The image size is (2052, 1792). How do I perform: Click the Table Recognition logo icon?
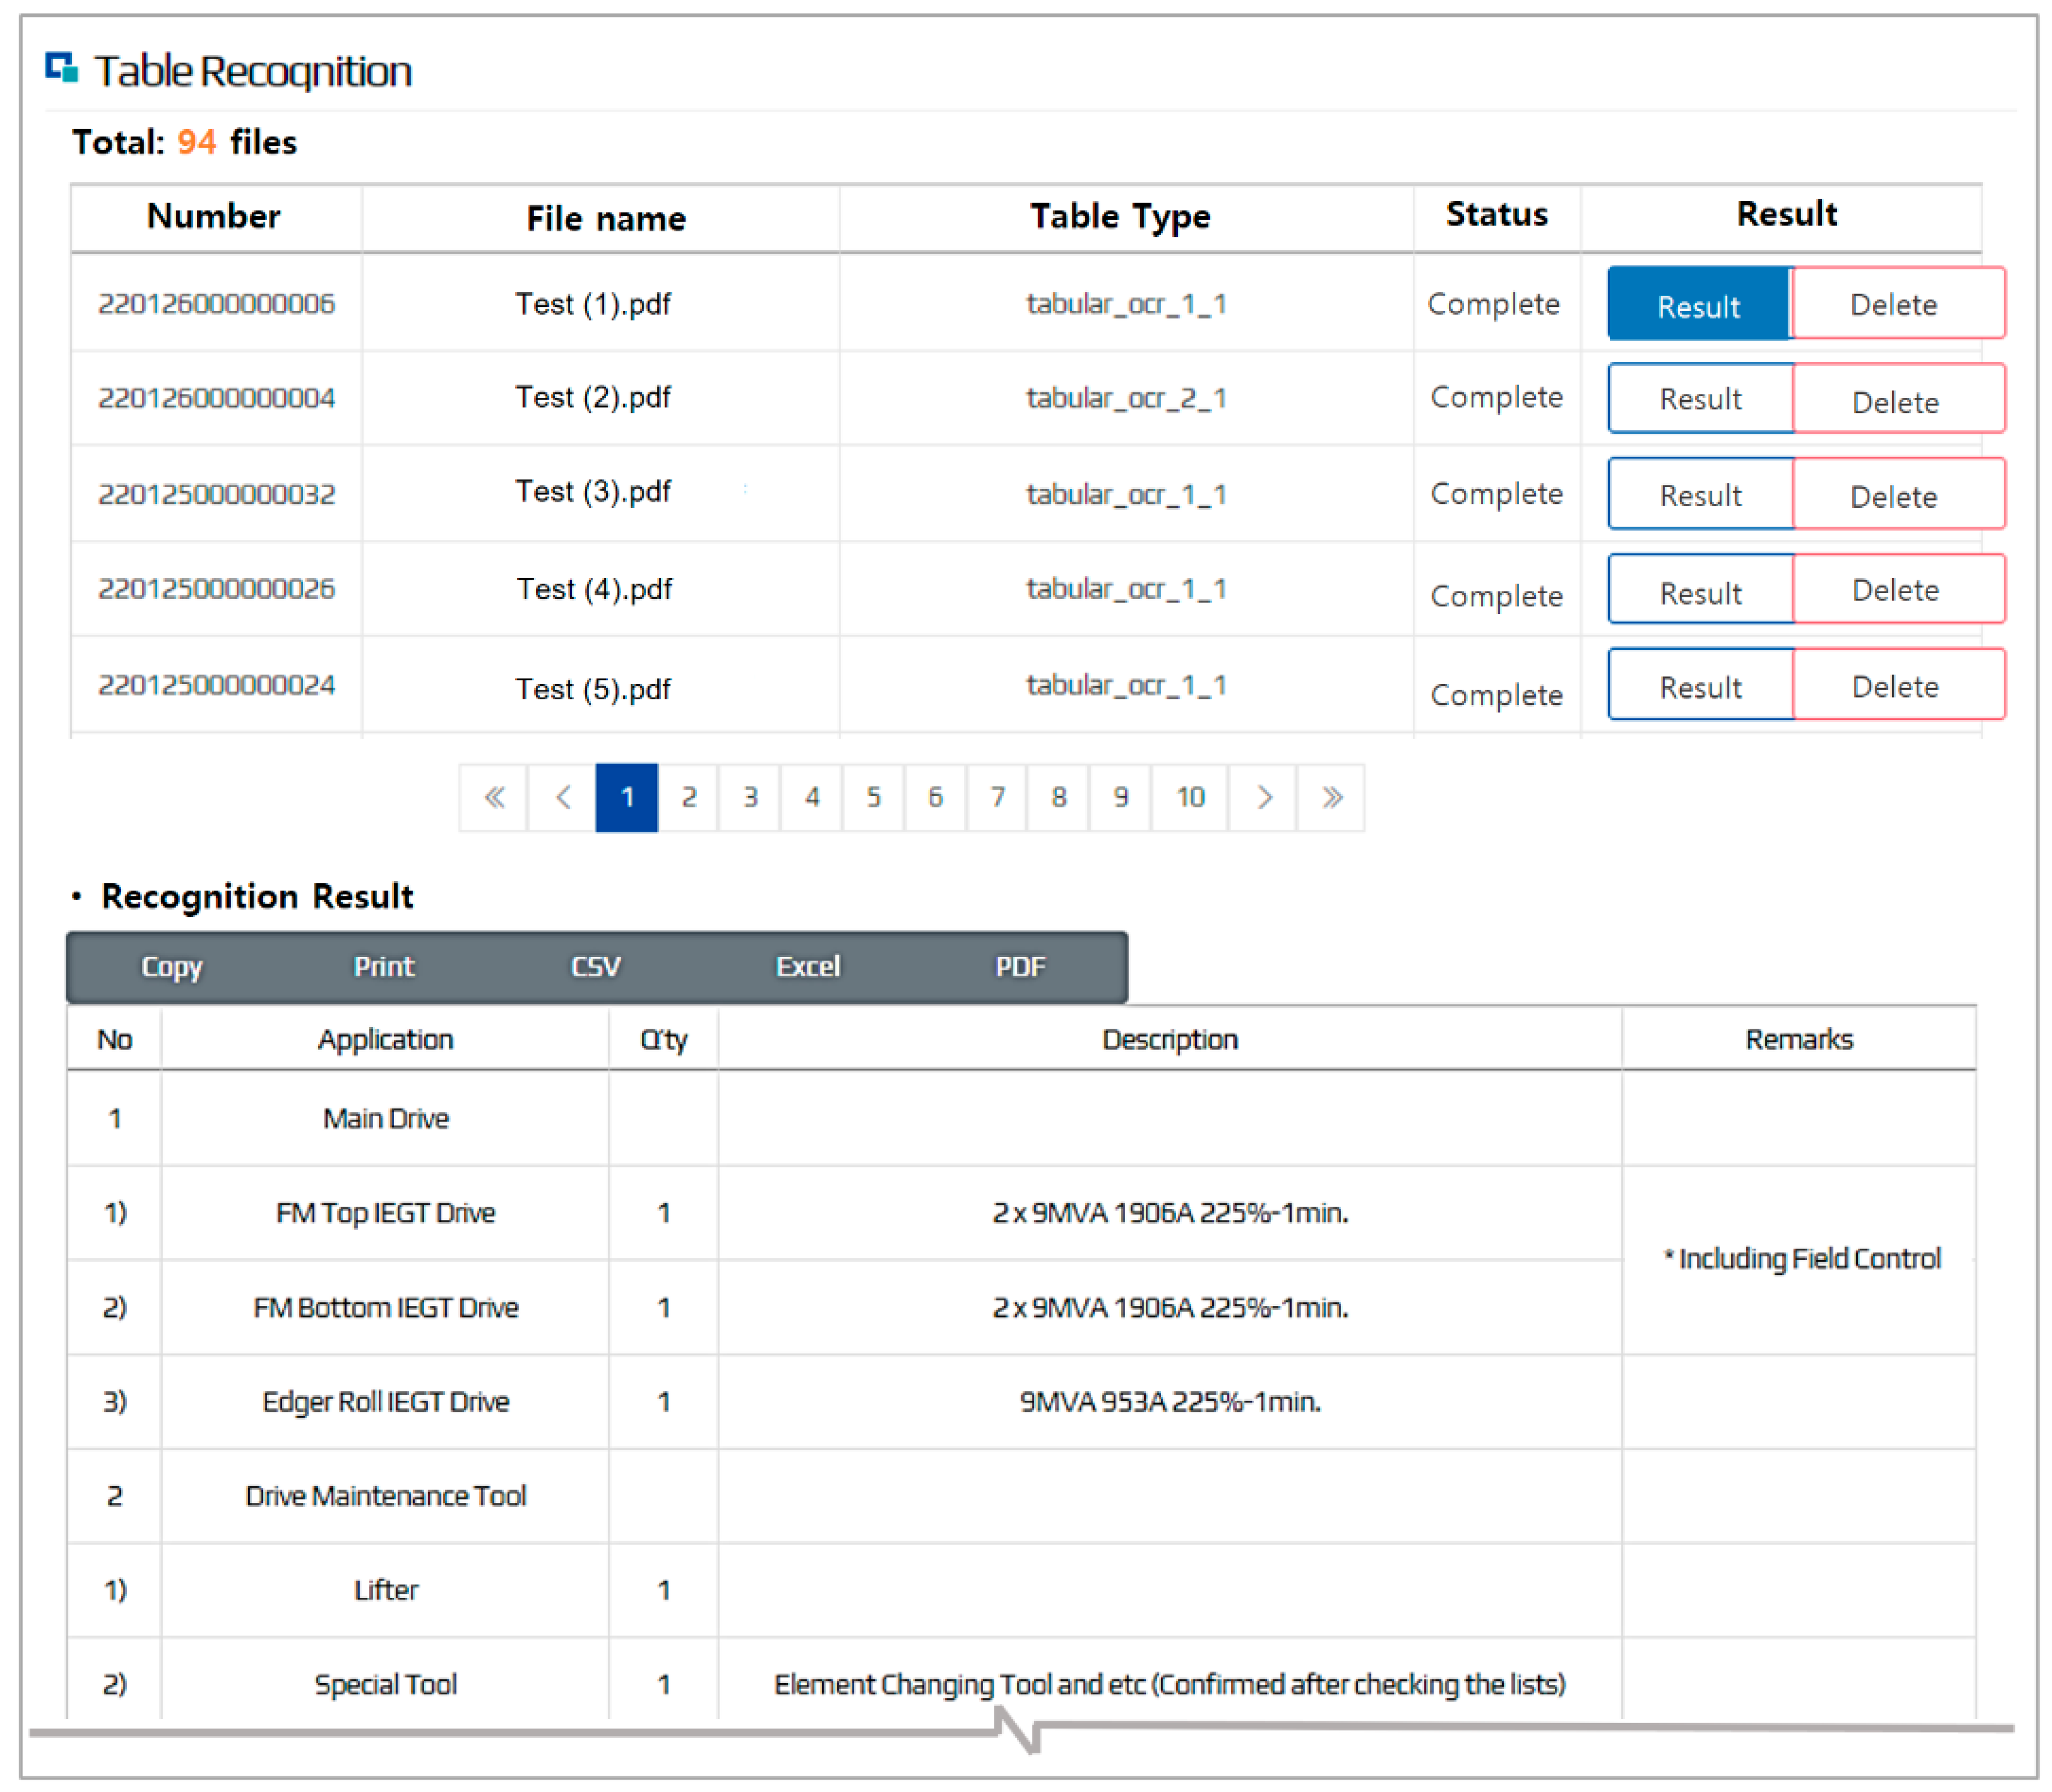coord(62,68)
